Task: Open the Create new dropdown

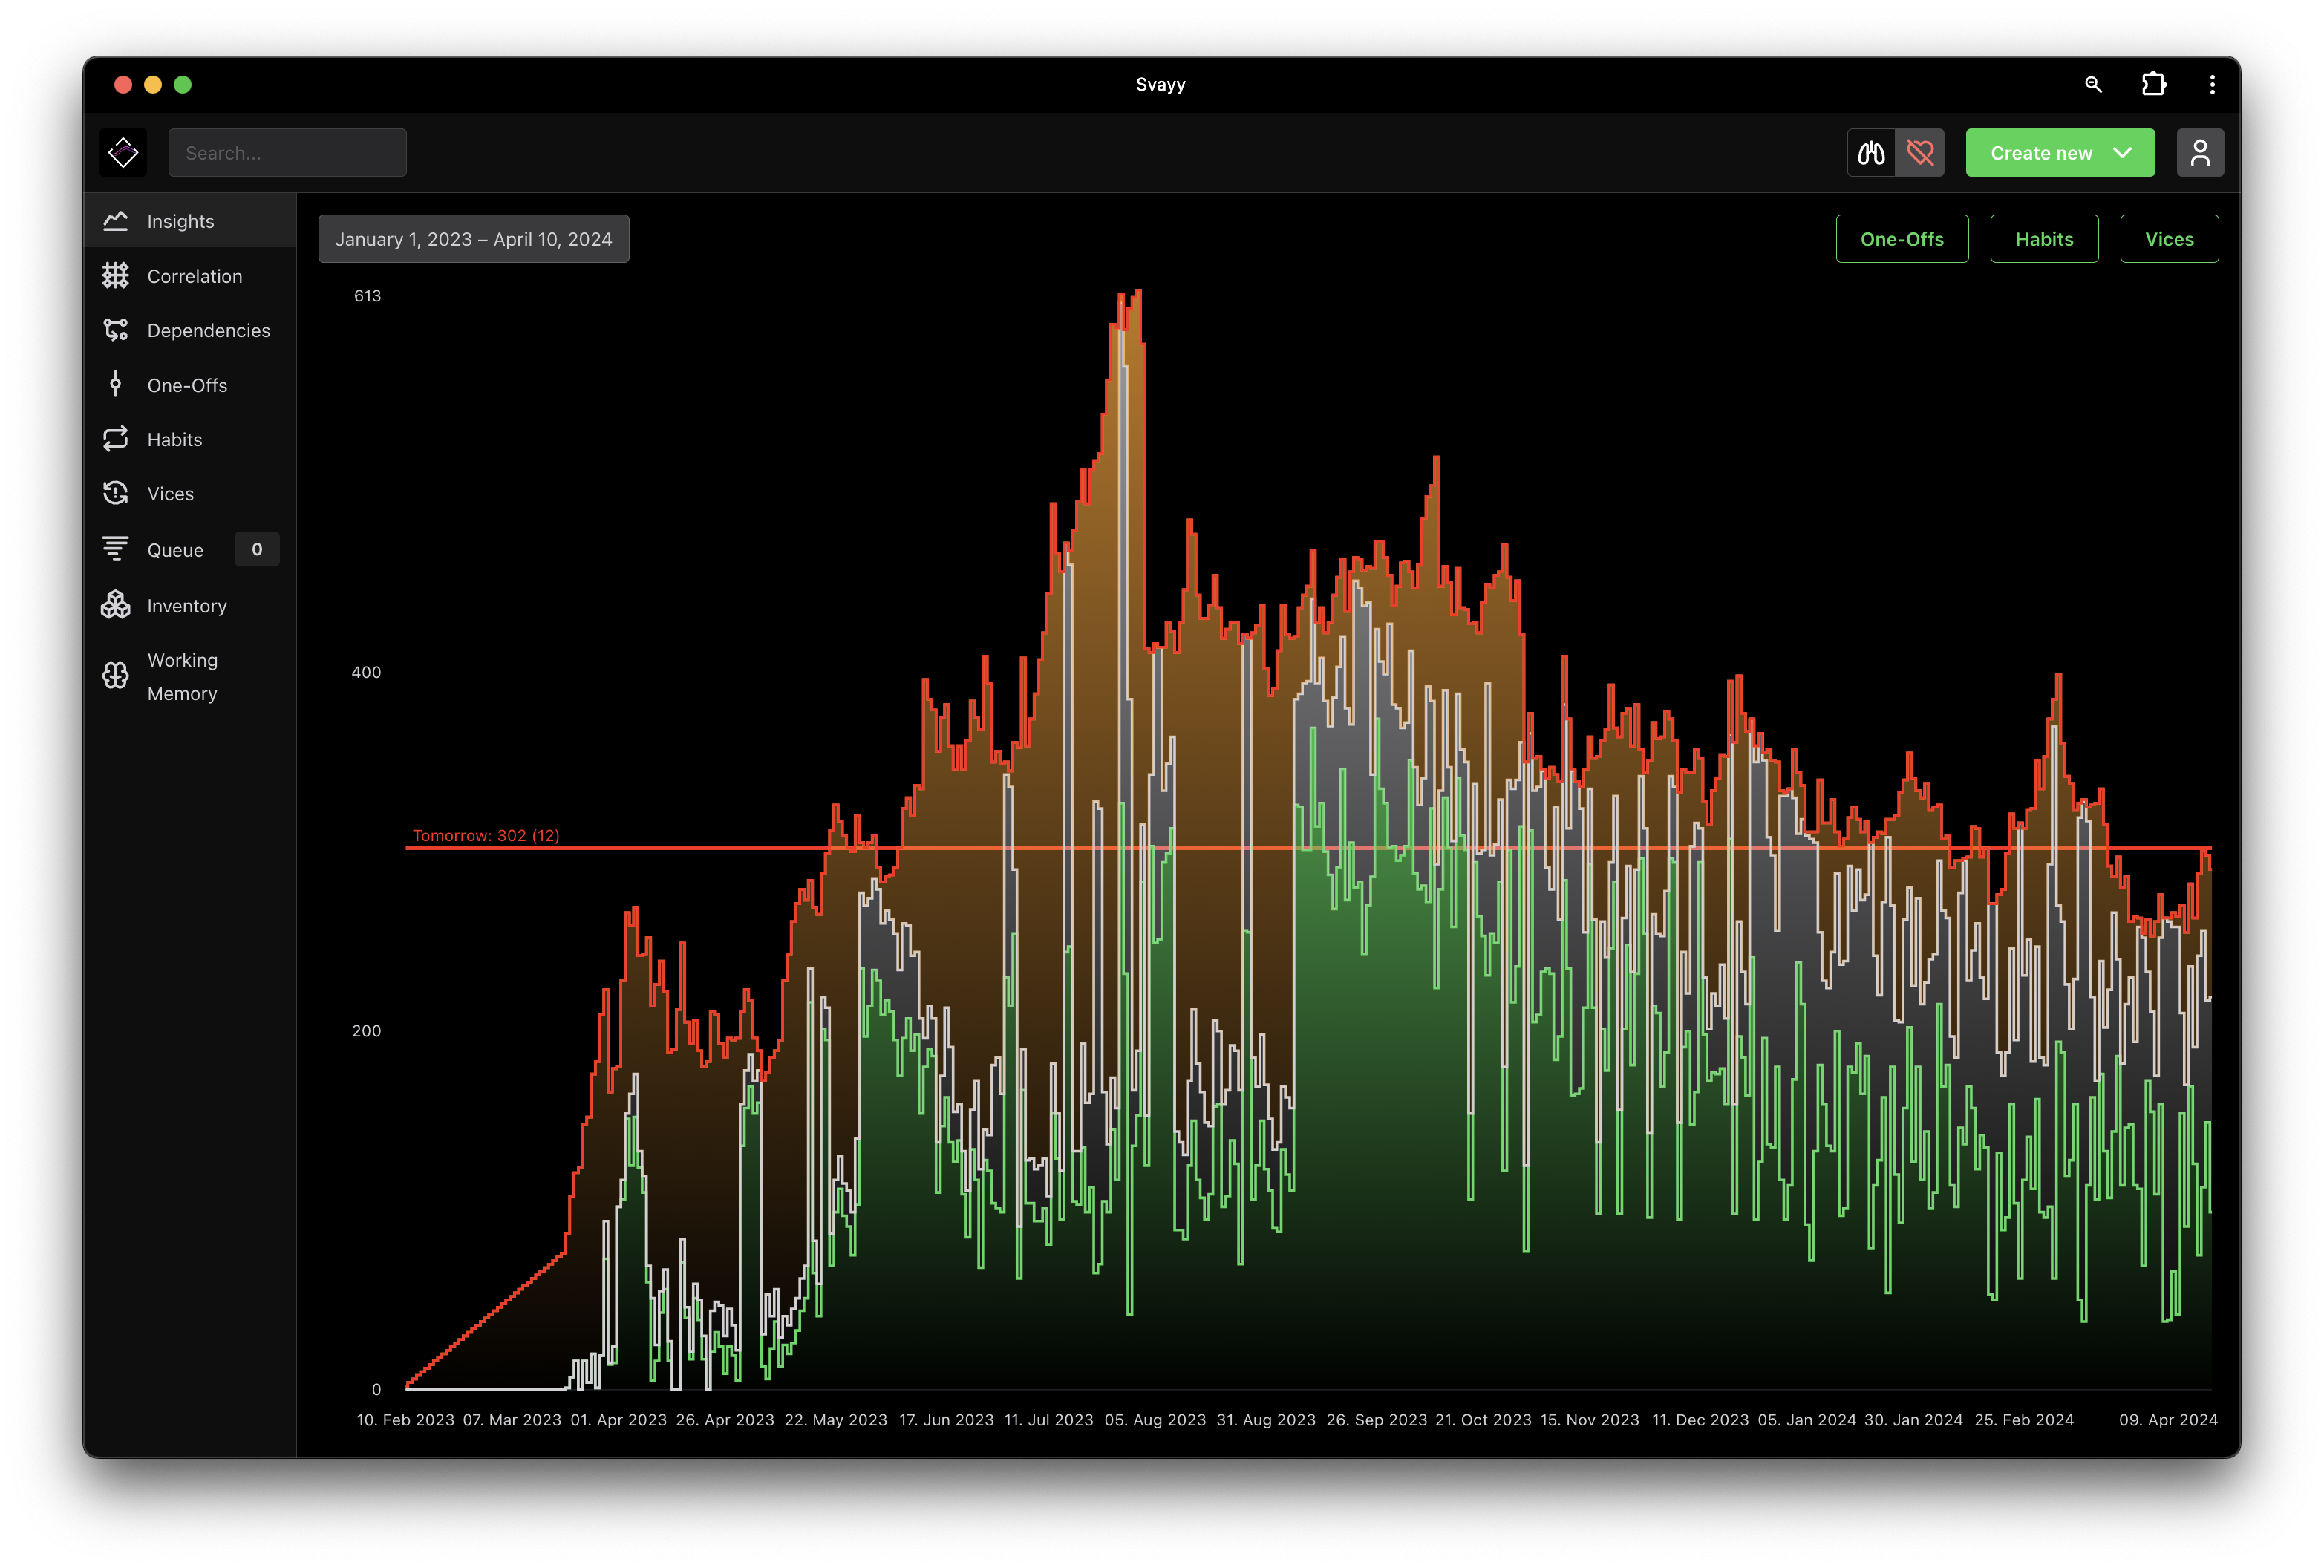Action: tap(2060, 153)
